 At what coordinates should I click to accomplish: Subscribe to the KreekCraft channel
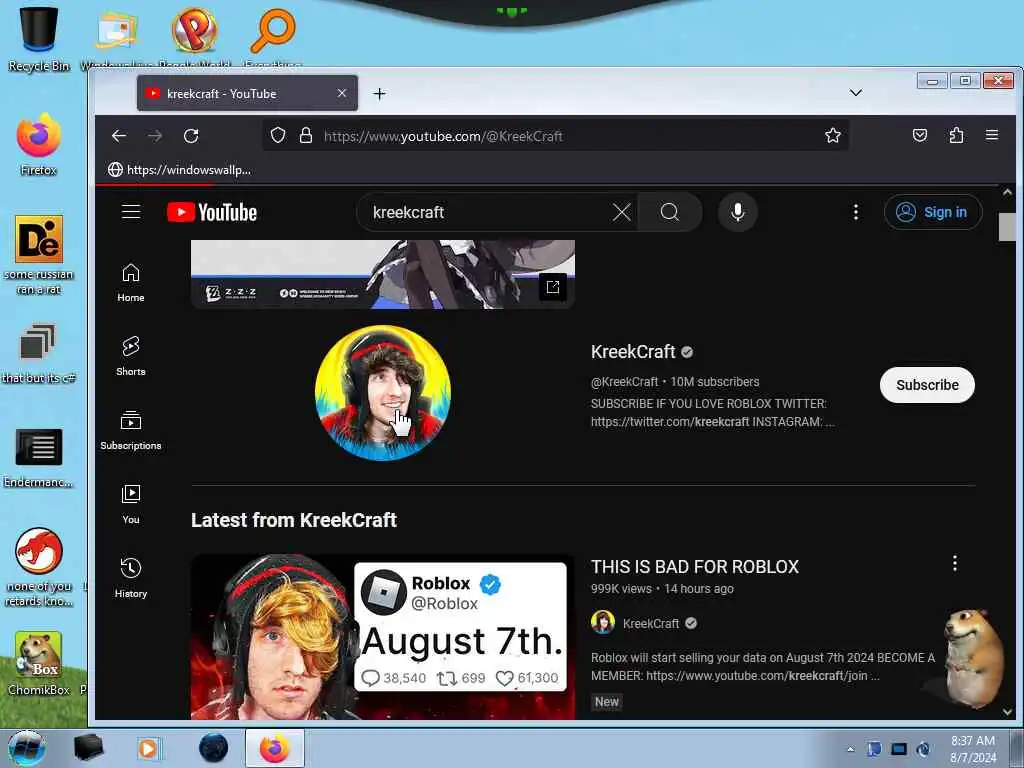point(927,385)
